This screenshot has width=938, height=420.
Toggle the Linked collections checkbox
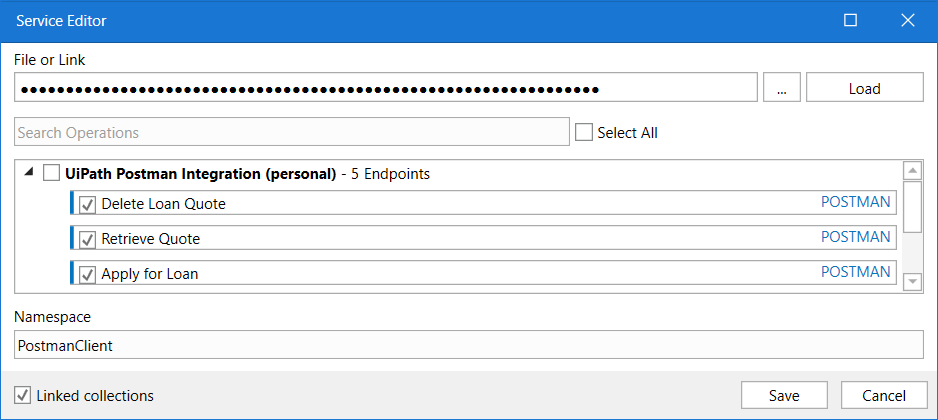point(23,395)
